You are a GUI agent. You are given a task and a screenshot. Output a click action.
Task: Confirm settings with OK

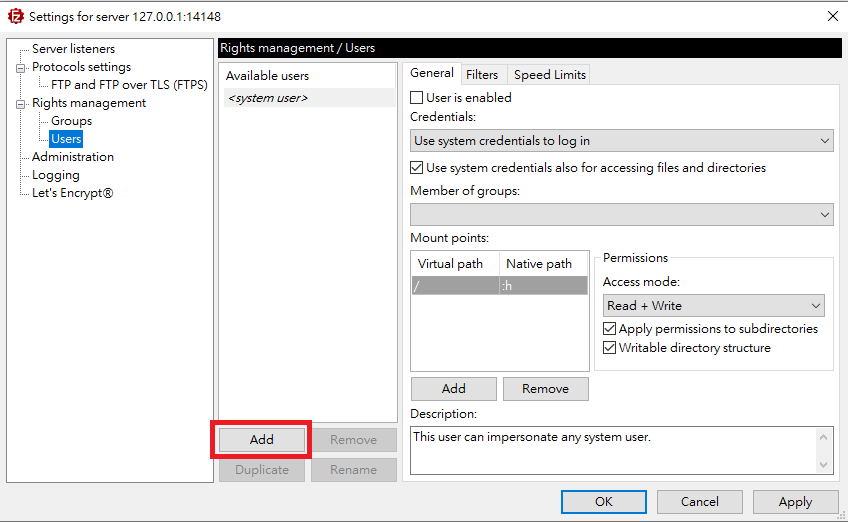point(604,502)
